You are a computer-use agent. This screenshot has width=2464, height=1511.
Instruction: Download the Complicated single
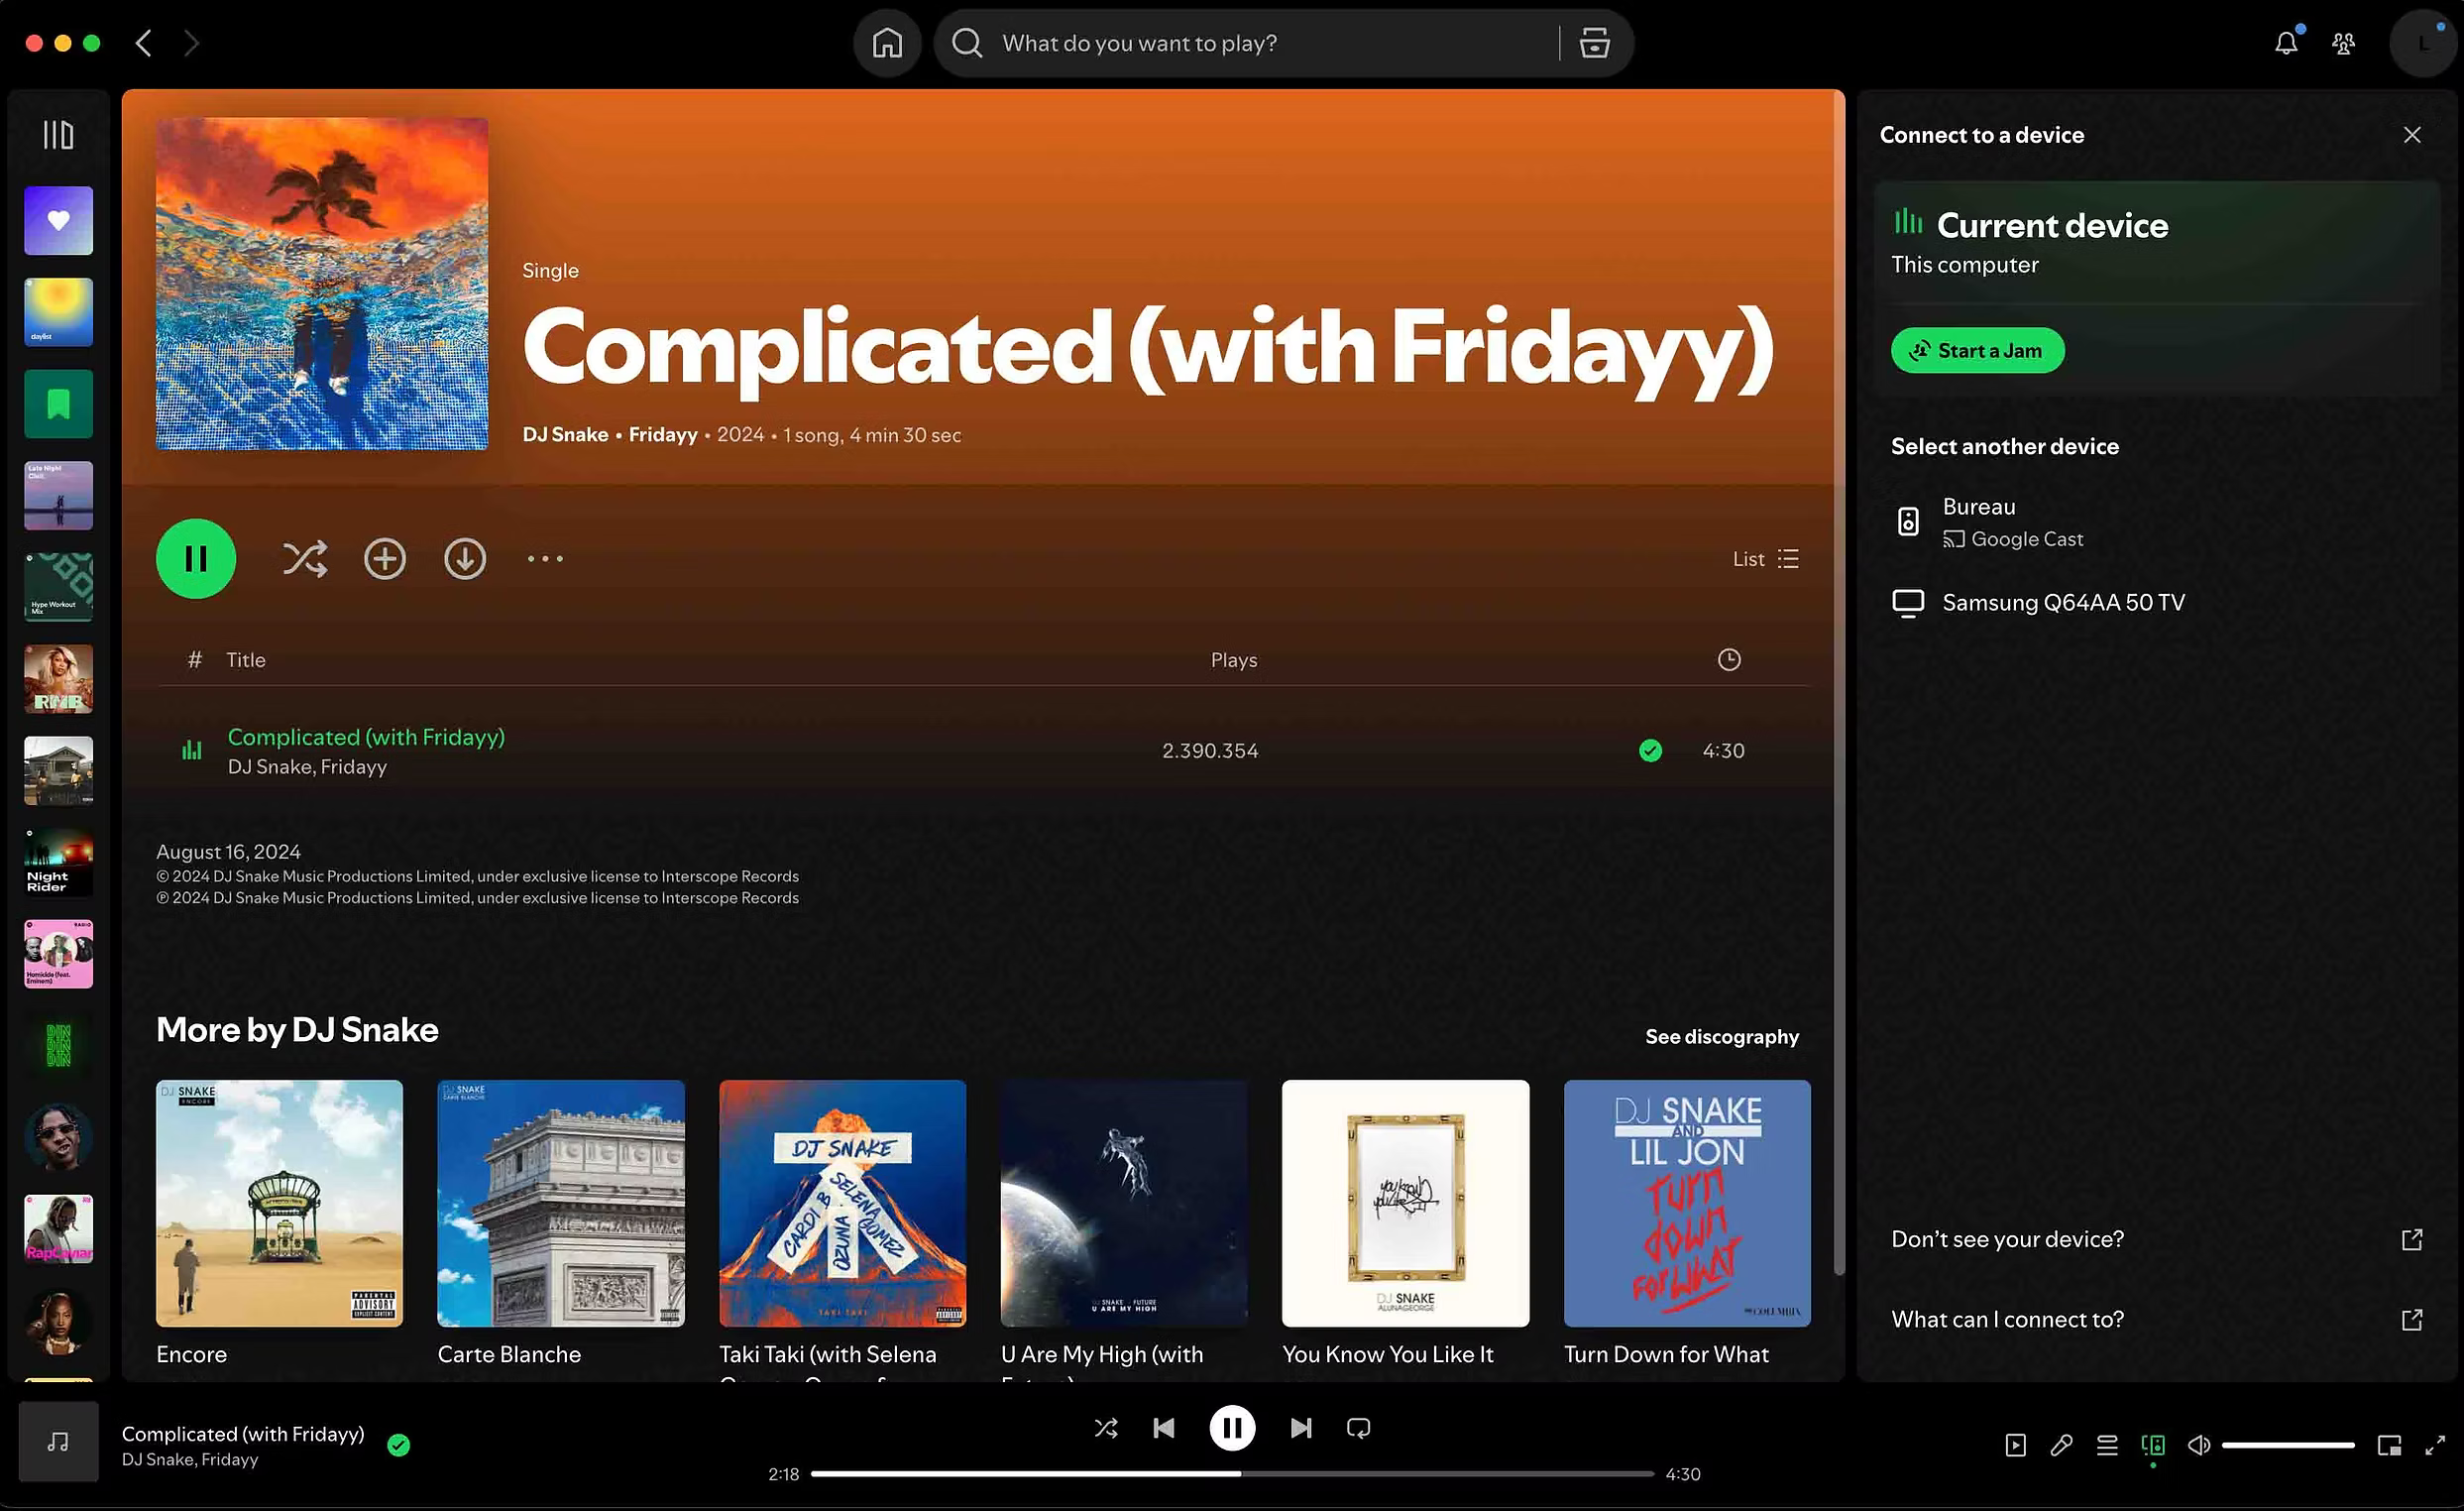click(465, 559)
